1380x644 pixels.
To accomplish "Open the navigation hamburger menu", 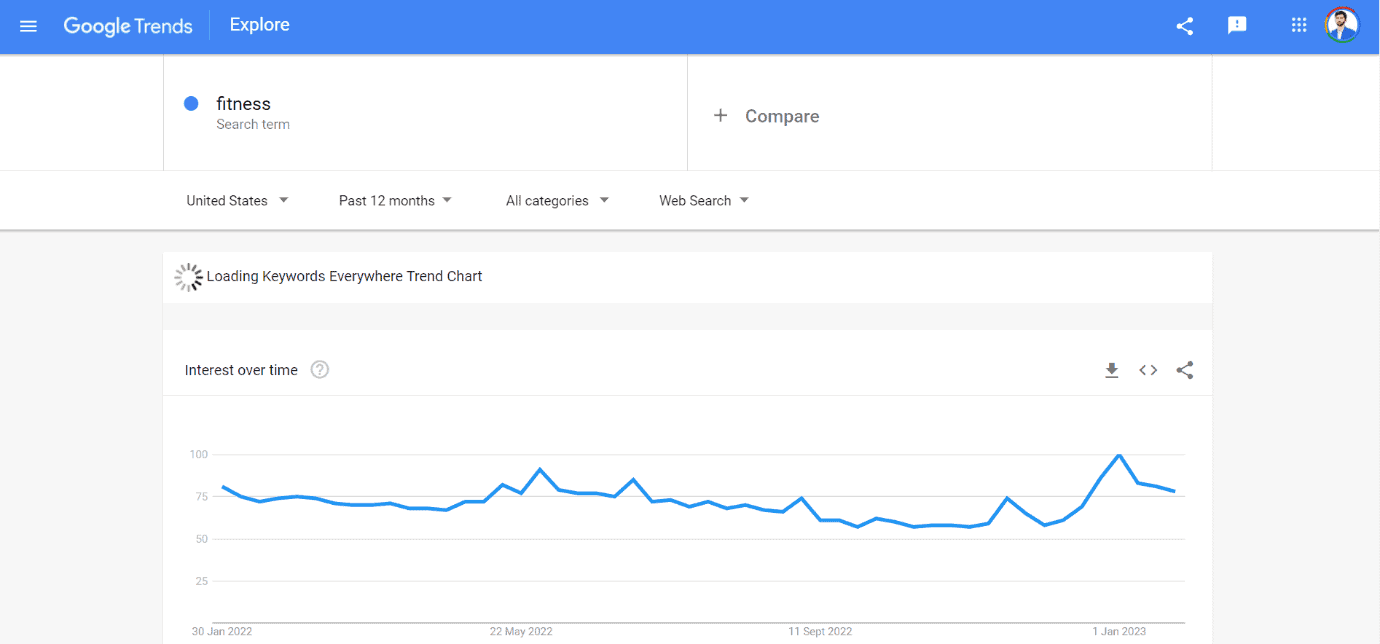I will pos(28,26).
